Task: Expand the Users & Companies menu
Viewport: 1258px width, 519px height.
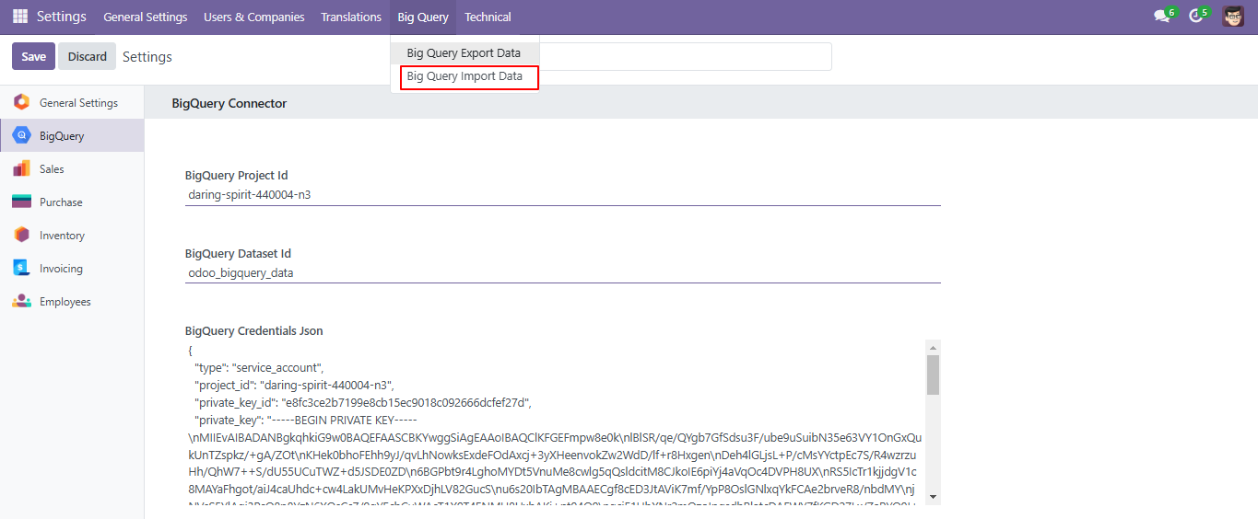Action: (253, 17)
